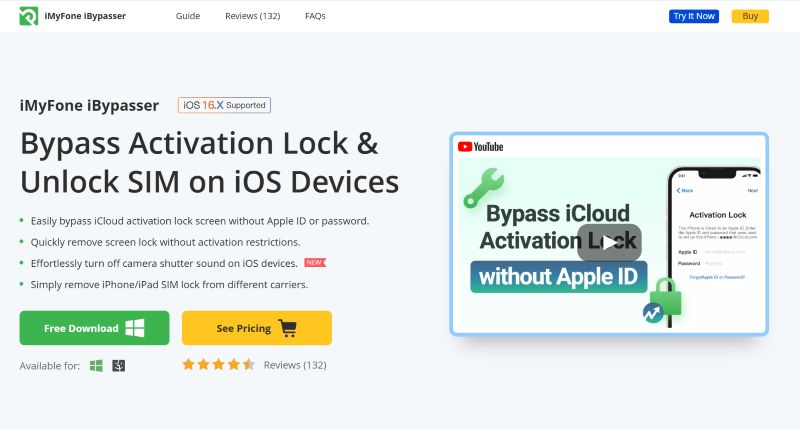Open the Guide menu item
This screenshot has width=800, height=429.
point(187,16)
